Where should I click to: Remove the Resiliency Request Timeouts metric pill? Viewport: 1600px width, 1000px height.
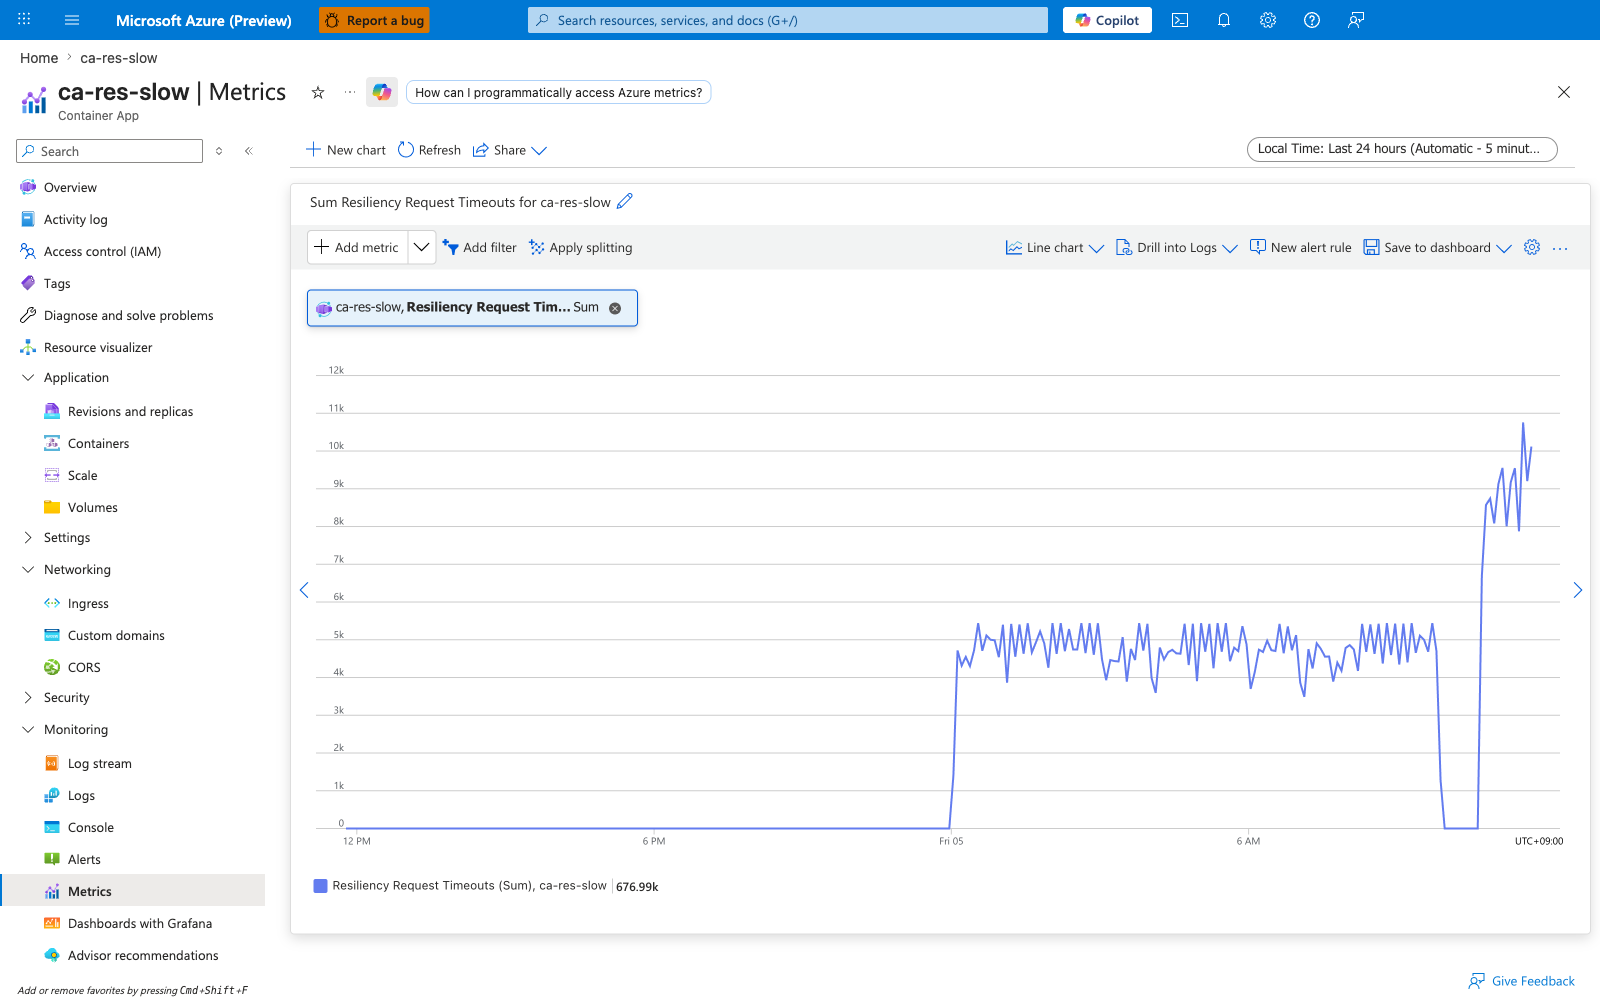[x=615, y=308]
